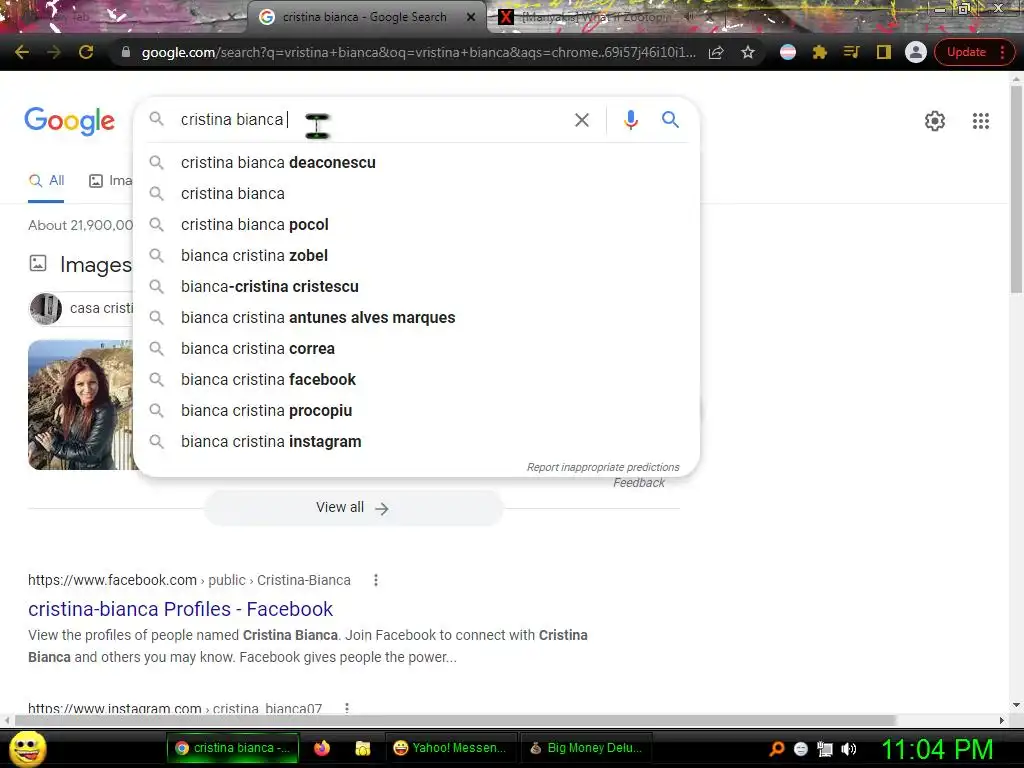This screenshot has width=1024, height=768.
Task: Choose suggestion bianca cristina instagram
Action: (x=416, y=441)
